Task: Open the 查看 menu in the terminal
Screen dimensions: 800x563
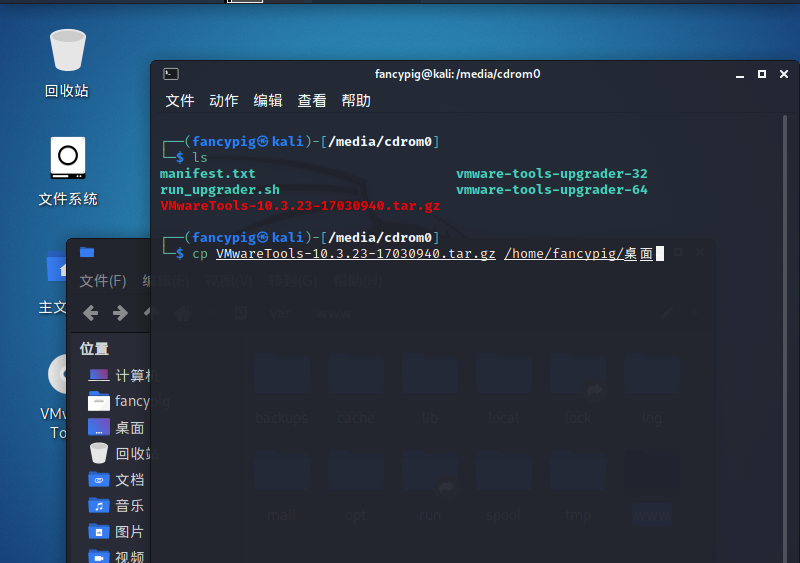Action: 312,101
